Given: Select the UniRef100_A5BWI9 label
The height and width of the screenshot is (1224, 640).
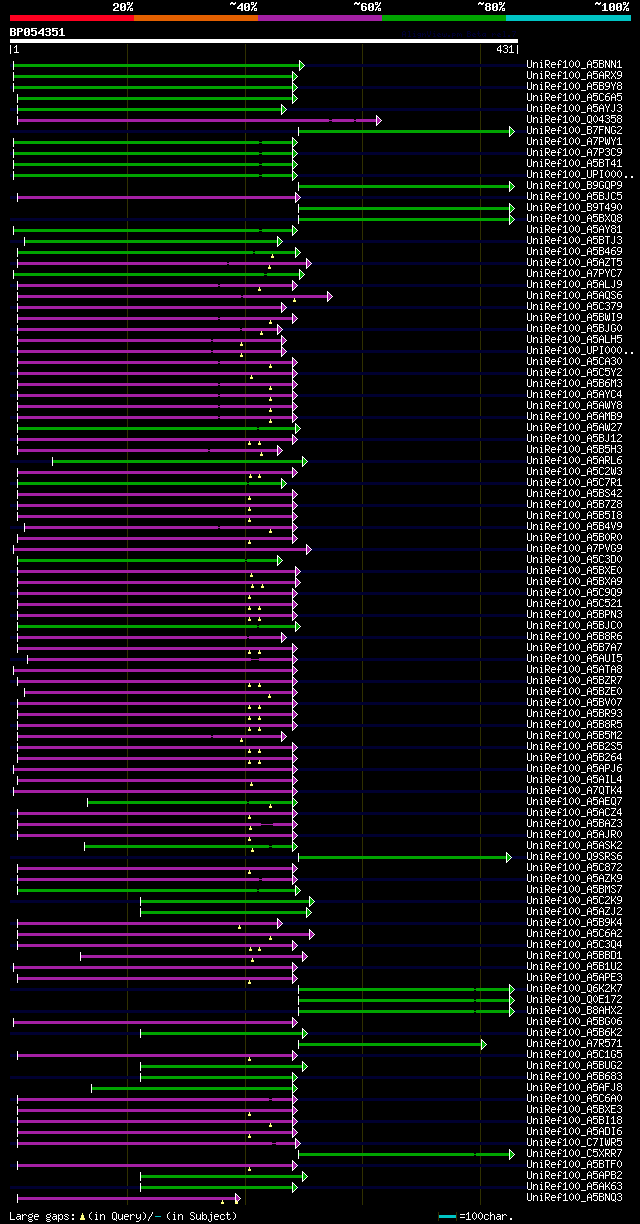Looking at the screenshot, I should coord(574,318).
